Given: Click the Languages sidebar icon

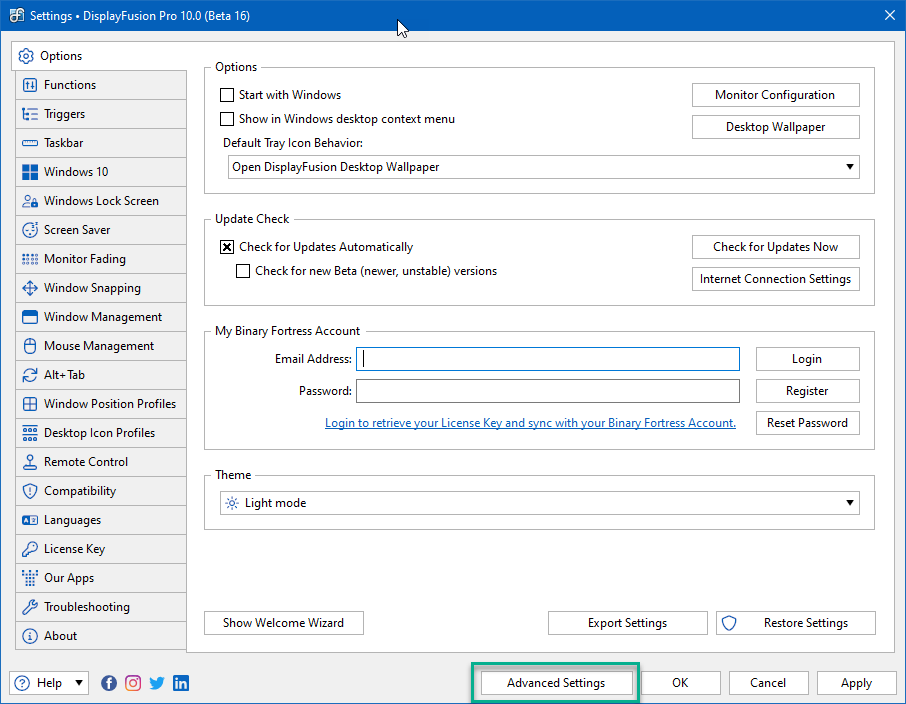Looking at the screenshot, I should (x=29, y=520).
